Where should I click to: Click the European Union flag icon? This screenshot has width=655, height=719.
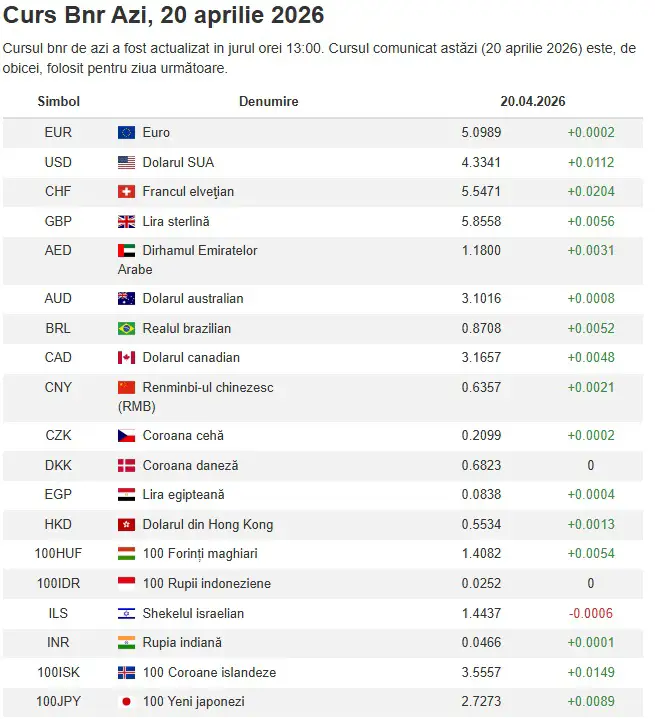coord(126,133)
